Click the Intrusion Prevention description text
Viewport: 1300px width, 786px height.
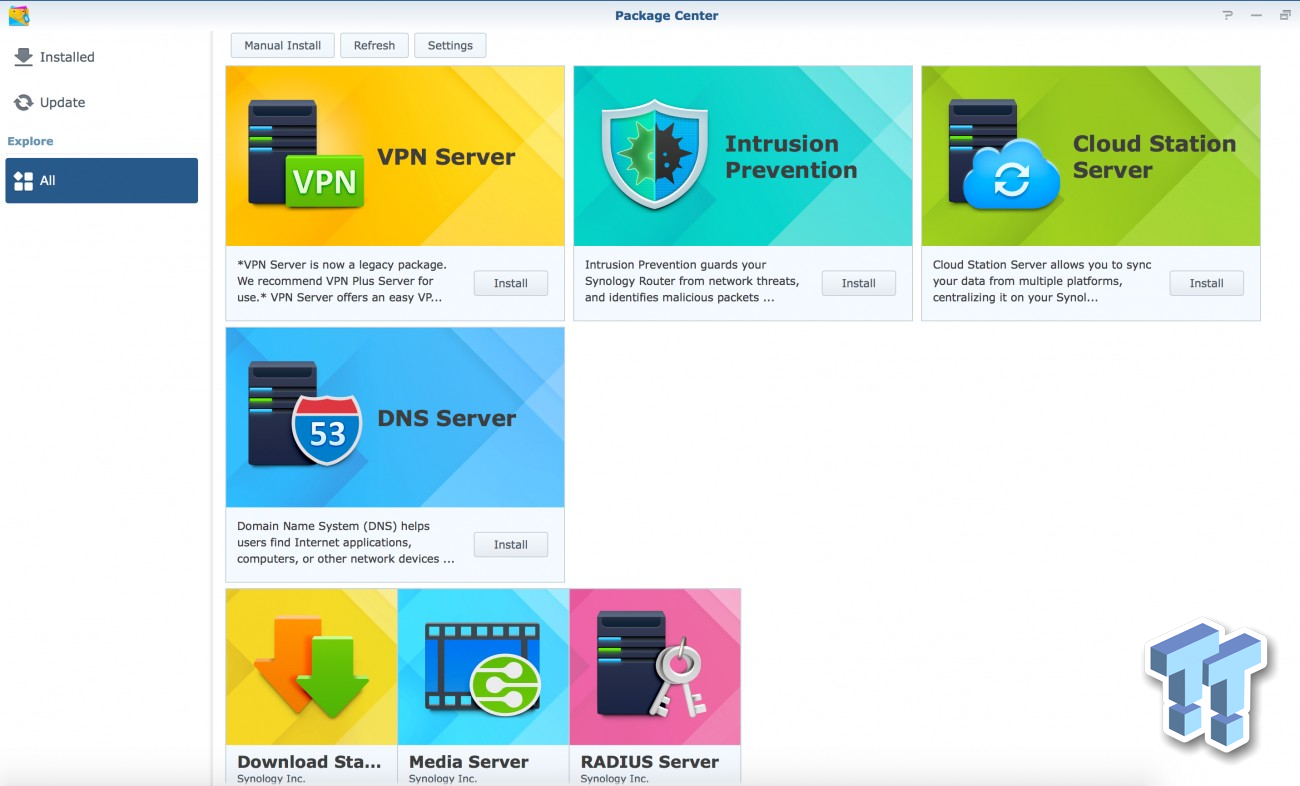click(x=692, y=281)
